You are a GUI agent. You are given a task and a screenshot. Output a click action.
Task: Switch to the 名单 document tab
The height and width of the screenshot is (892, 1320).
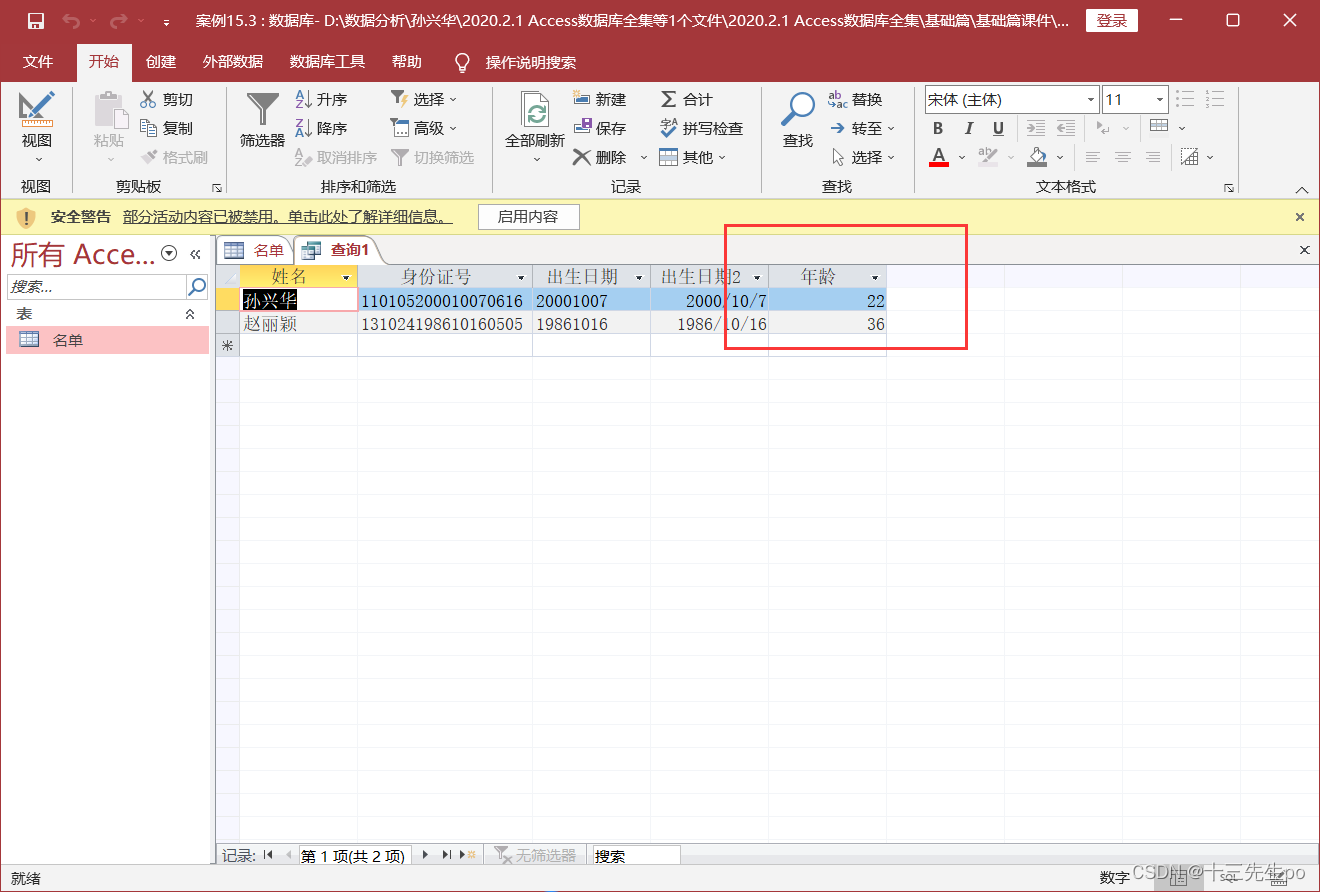[x=255, y=250]
